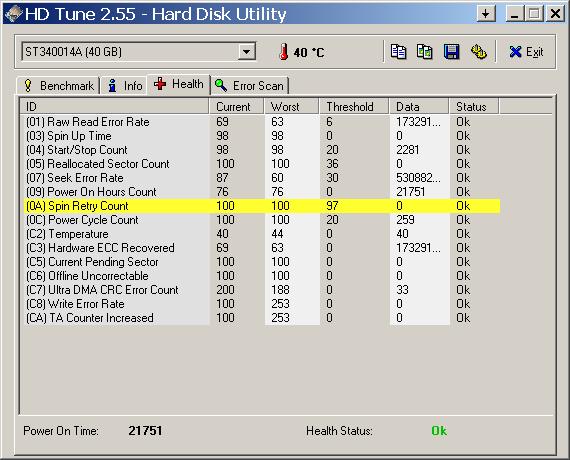Select the Current Pending Sector row
Viewport: 570px width, 460px height.
(x=262, y=262)
